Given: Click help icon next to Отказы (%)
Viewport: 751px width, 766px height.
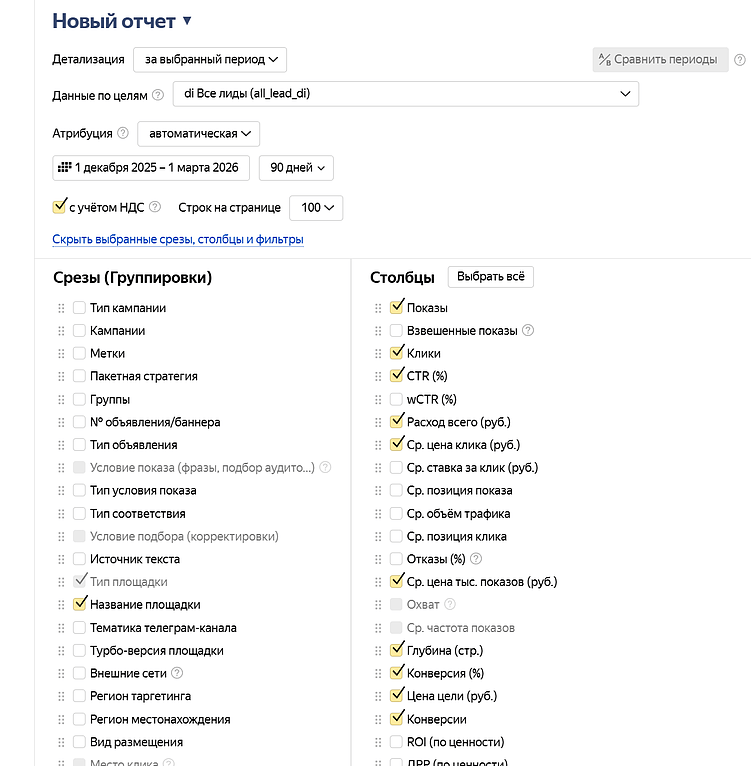Looking at the screenshot, I should point(475,558).
